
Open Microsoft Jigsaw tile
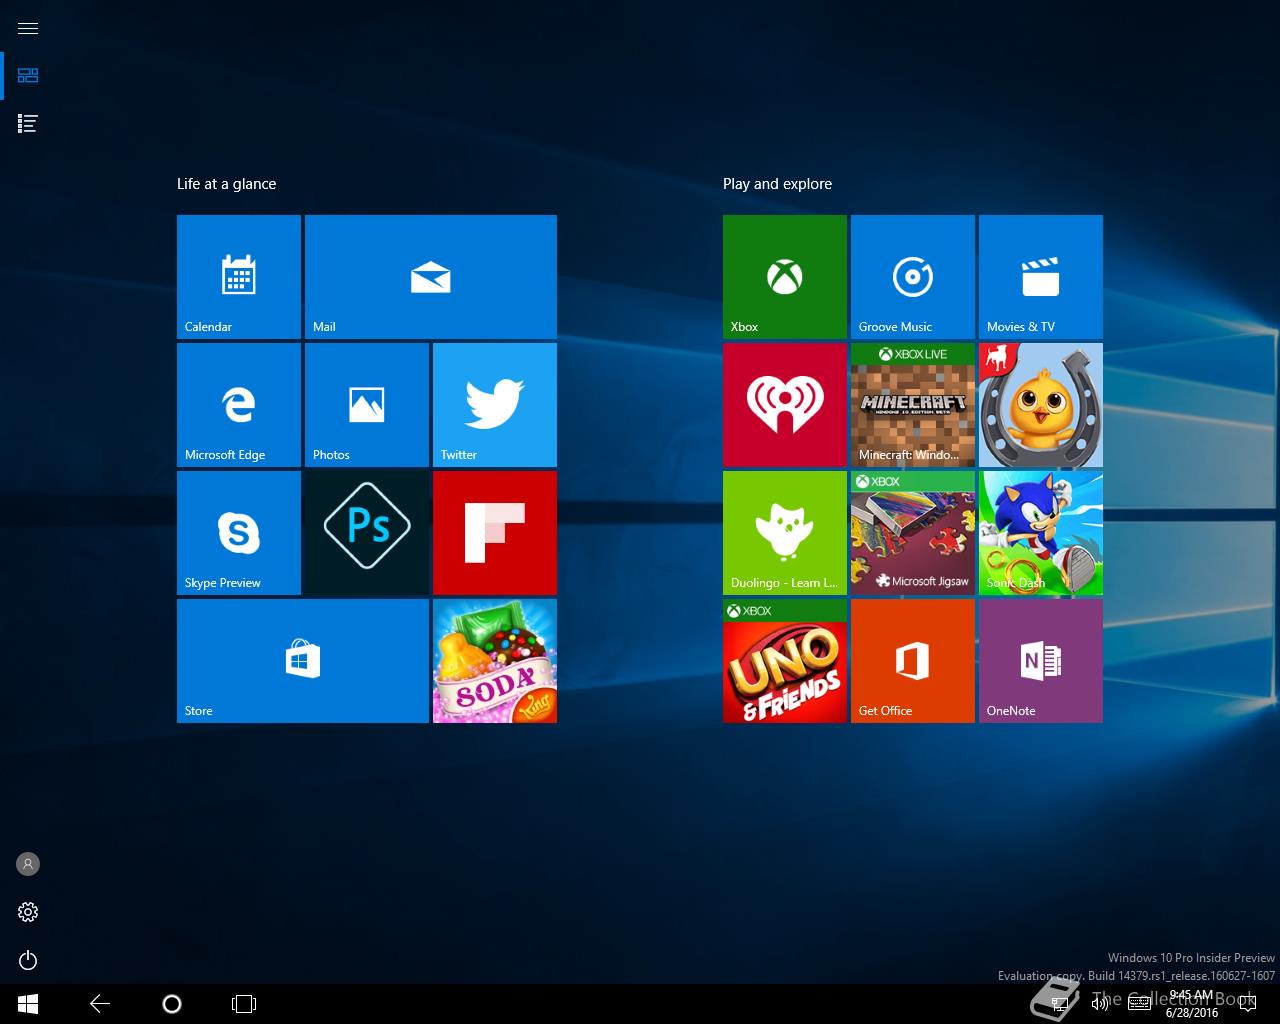913,533
